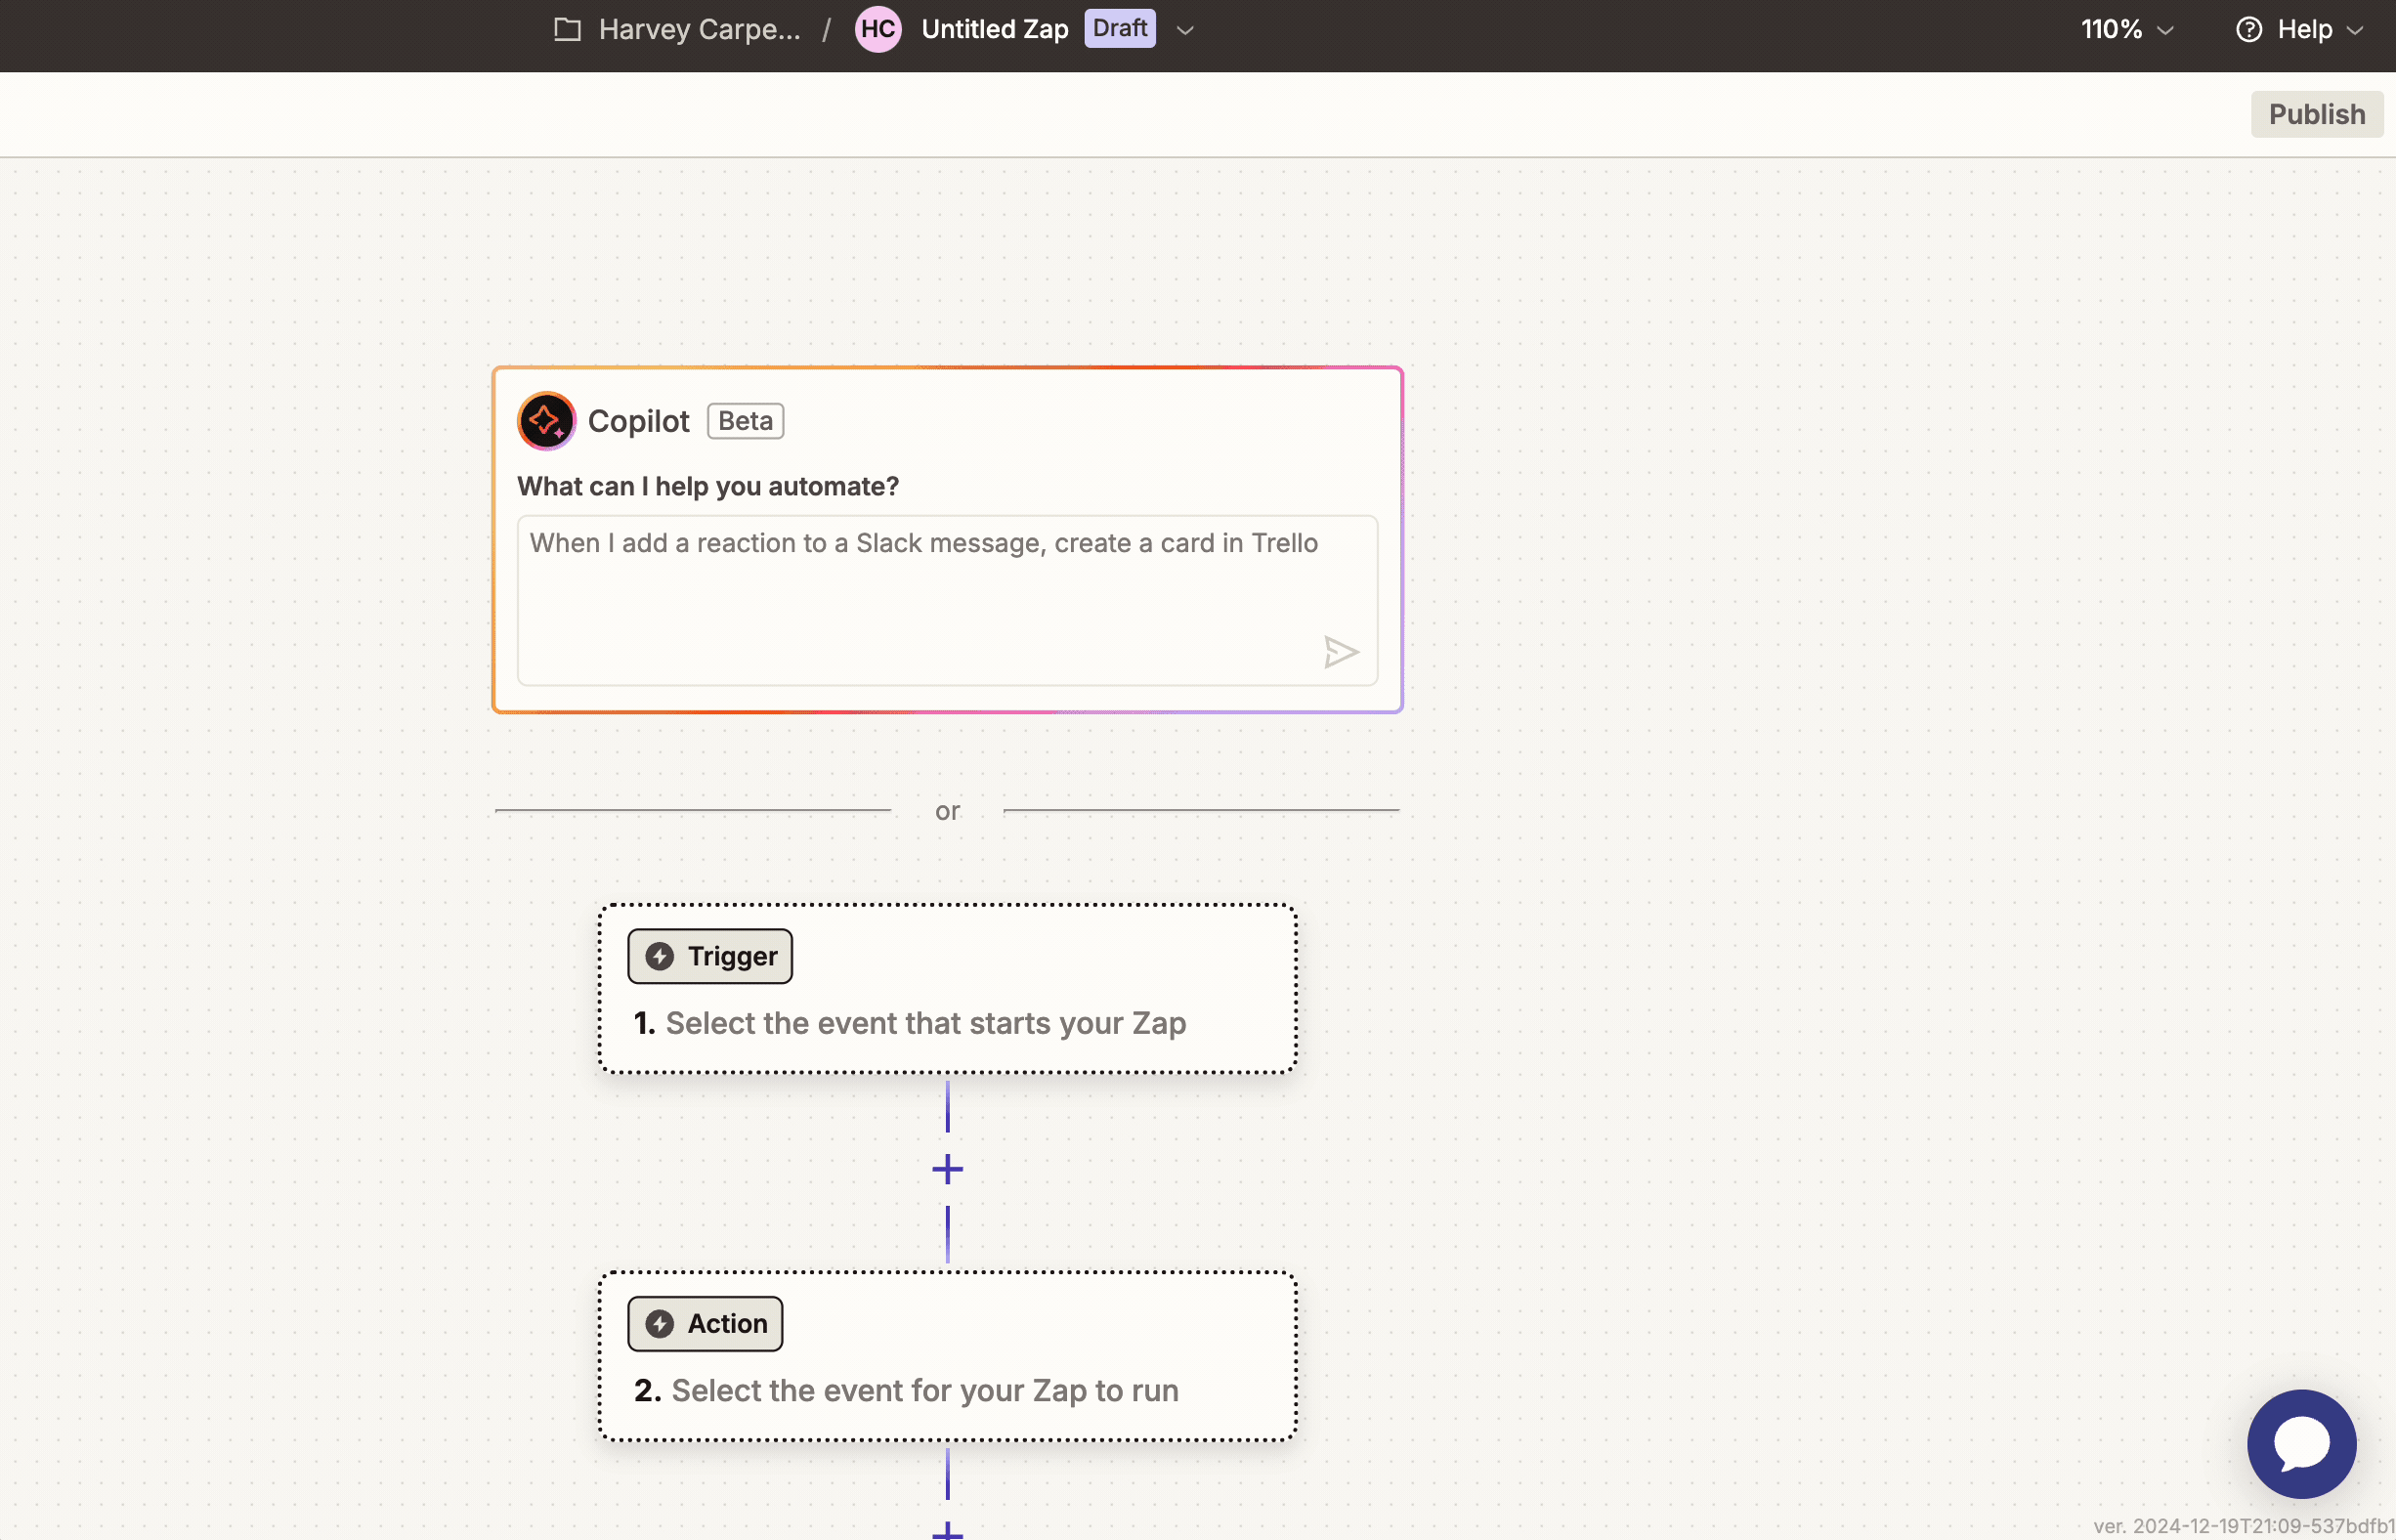This screenshot has height=1540, width=2396.
Task: Select the event that starts your Zap
Action: tap(925, 1023)
